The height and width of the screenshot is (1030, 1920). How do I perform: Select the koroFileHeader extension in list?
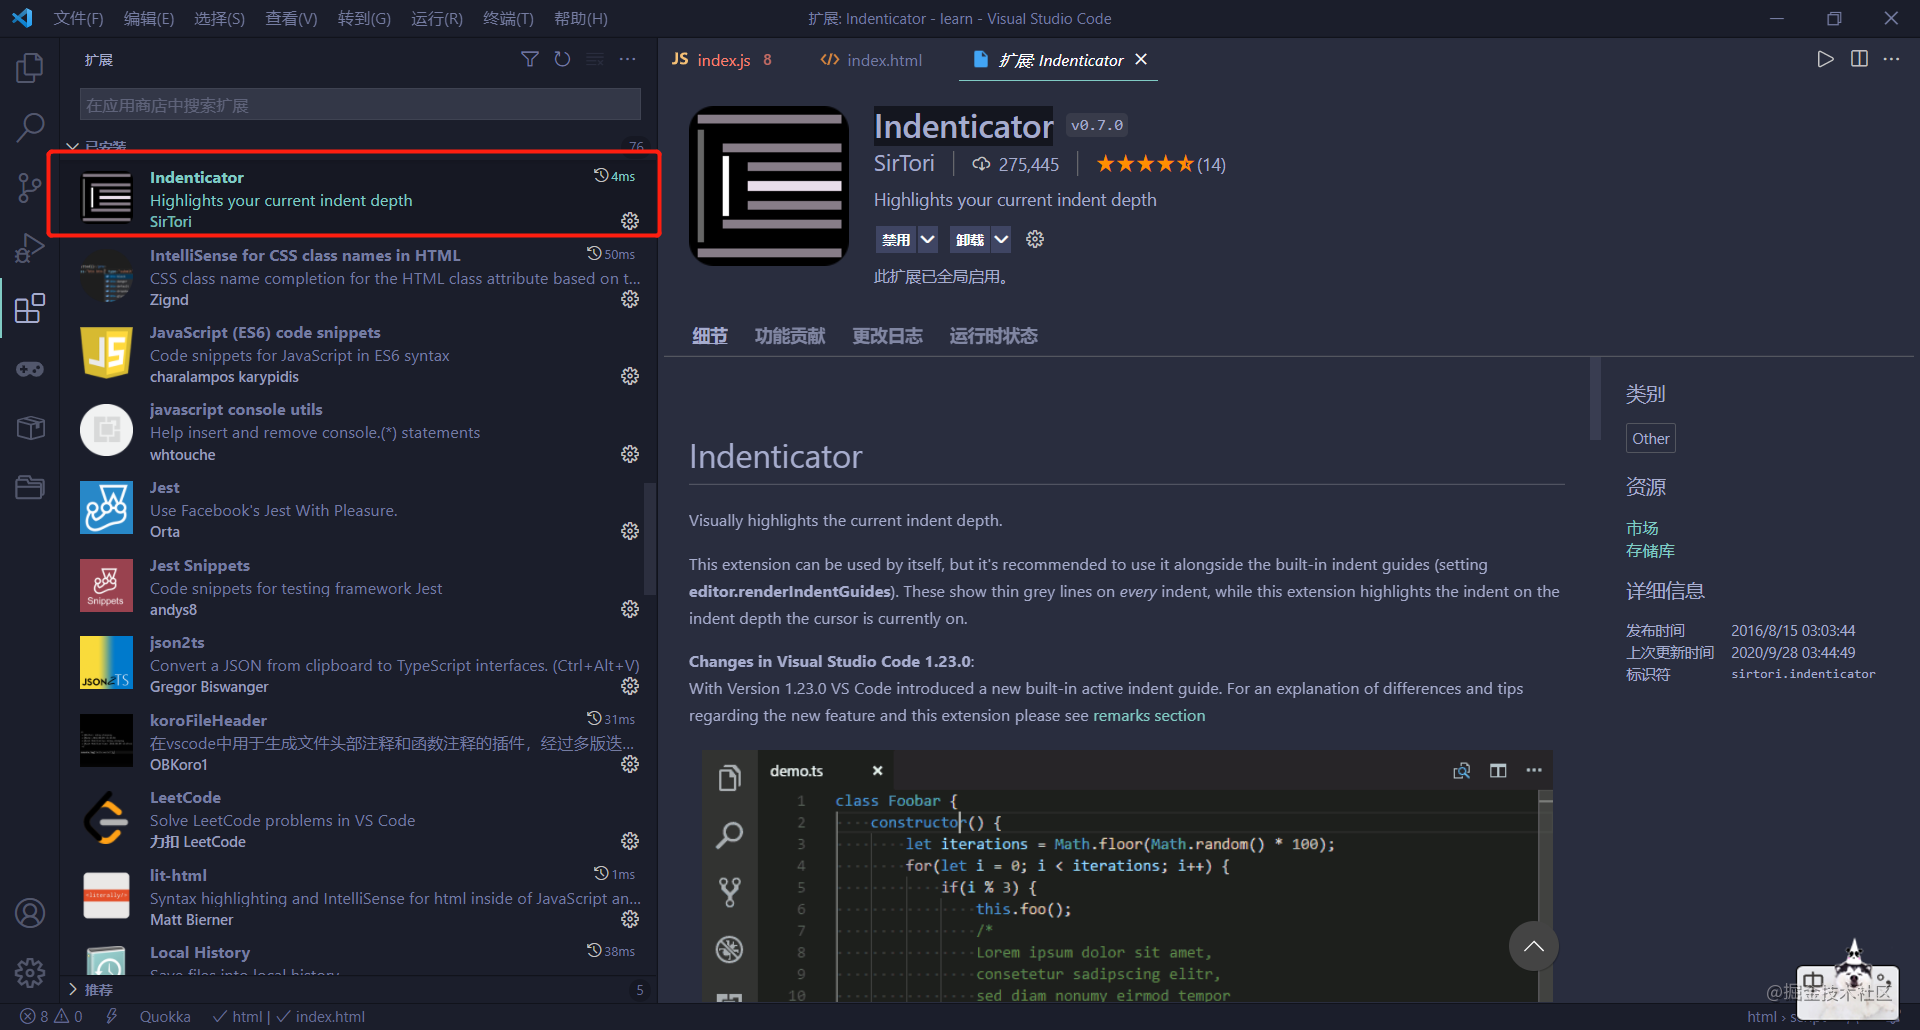point(360,742)
